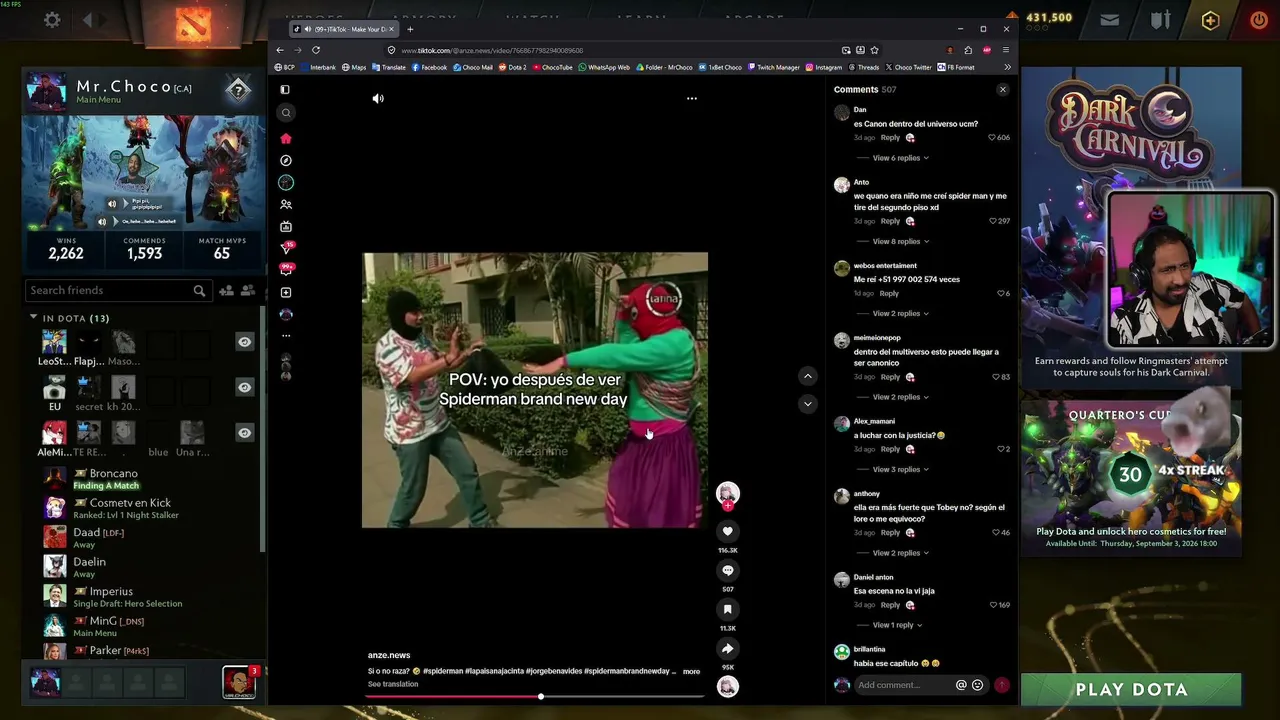The height and width of the screenshot is (720, 1280).
Task: Open the ChocoTube bookmark
Action: [x=552, y=67]
